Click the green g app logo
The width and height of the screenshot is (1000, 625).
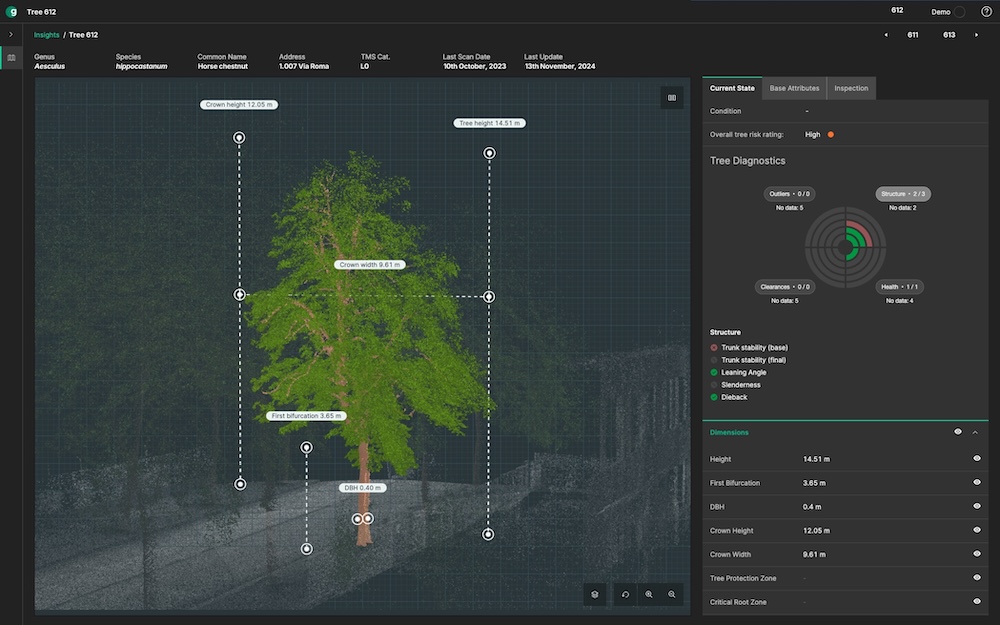11,11
